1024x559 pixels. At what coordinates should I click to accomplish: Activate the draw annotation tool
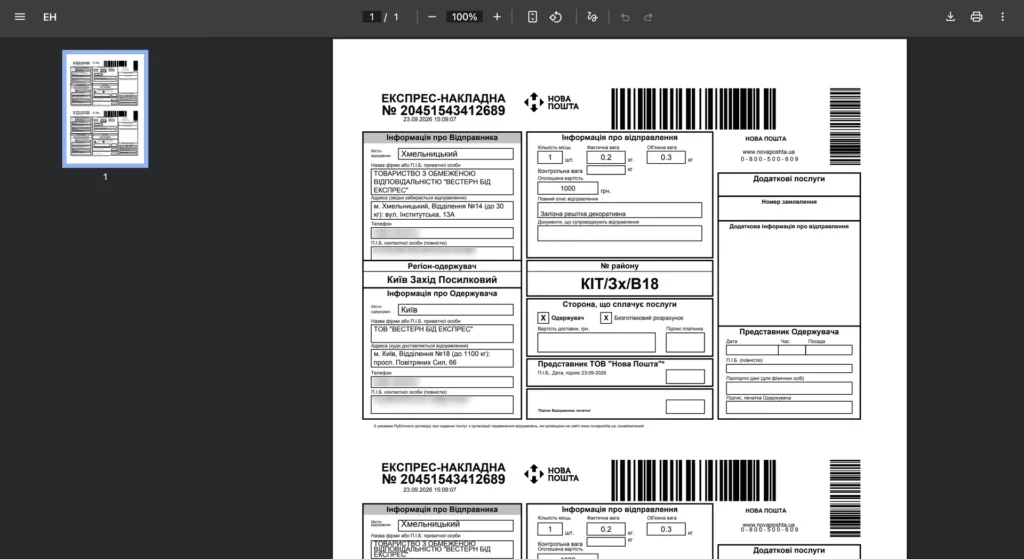pyautogui.click(x=592, y=17)
